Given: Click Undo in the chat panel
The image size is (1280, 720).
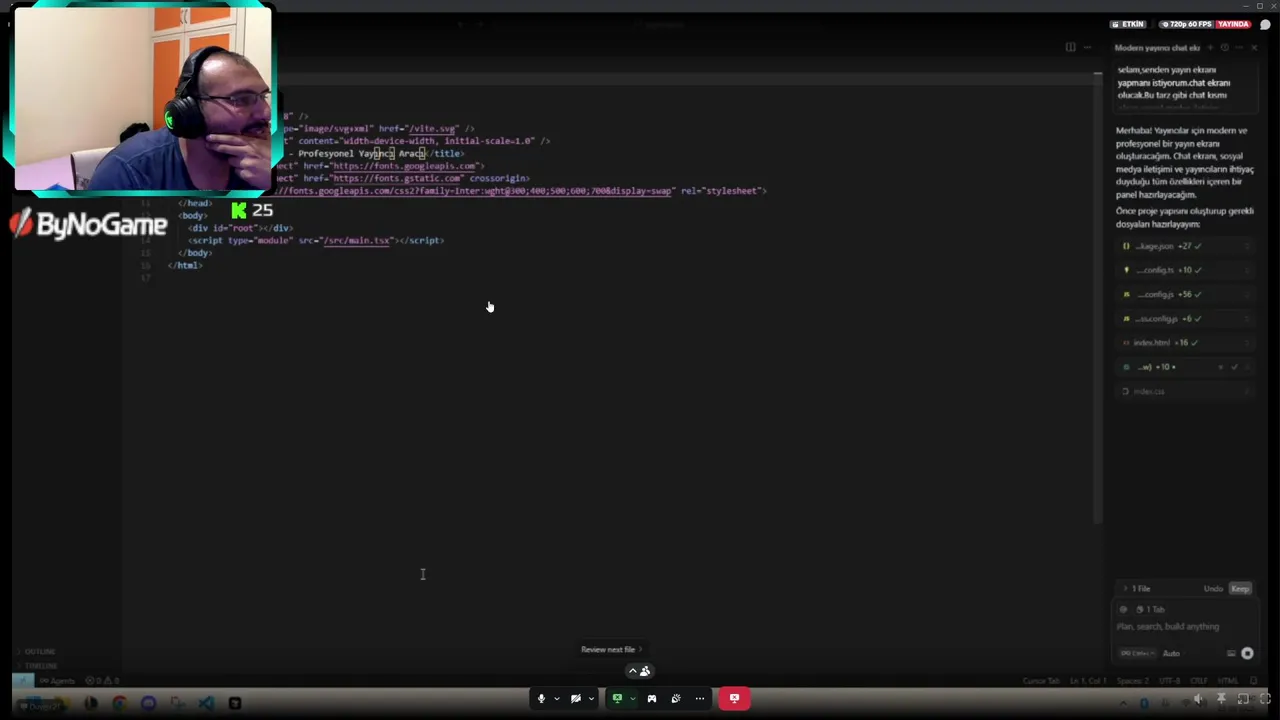Looking at the screenshot, I should [x=1213, y=588].
